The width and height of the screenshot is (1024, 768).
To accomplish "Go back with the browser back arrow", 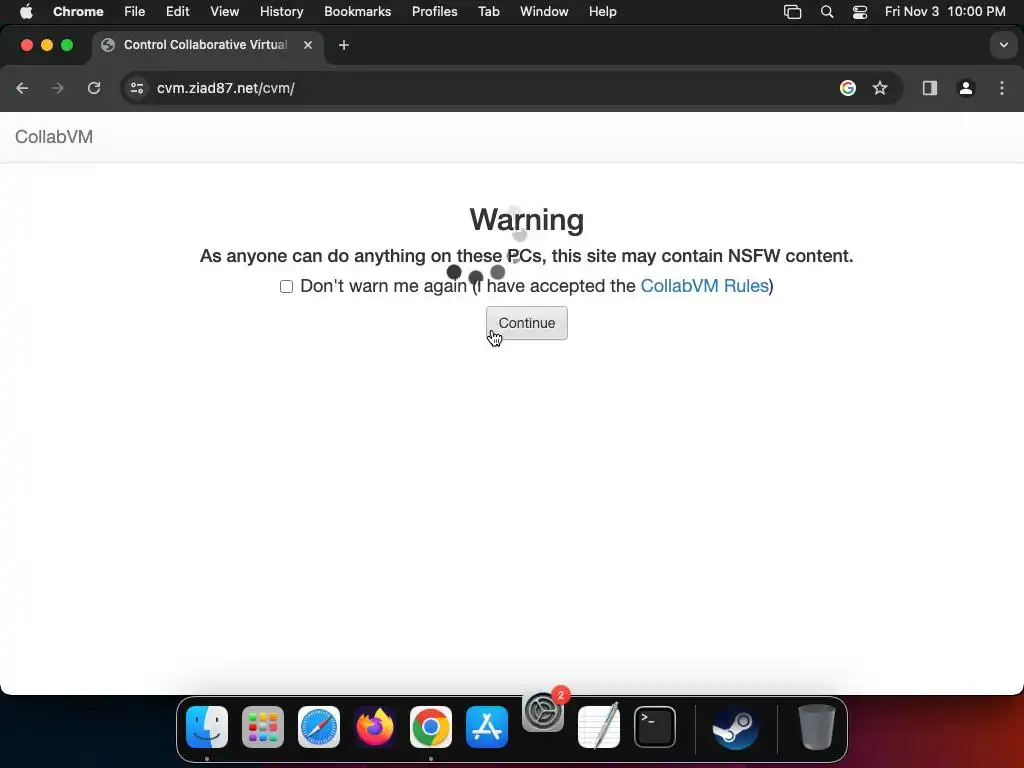I will tap(22, 88).
